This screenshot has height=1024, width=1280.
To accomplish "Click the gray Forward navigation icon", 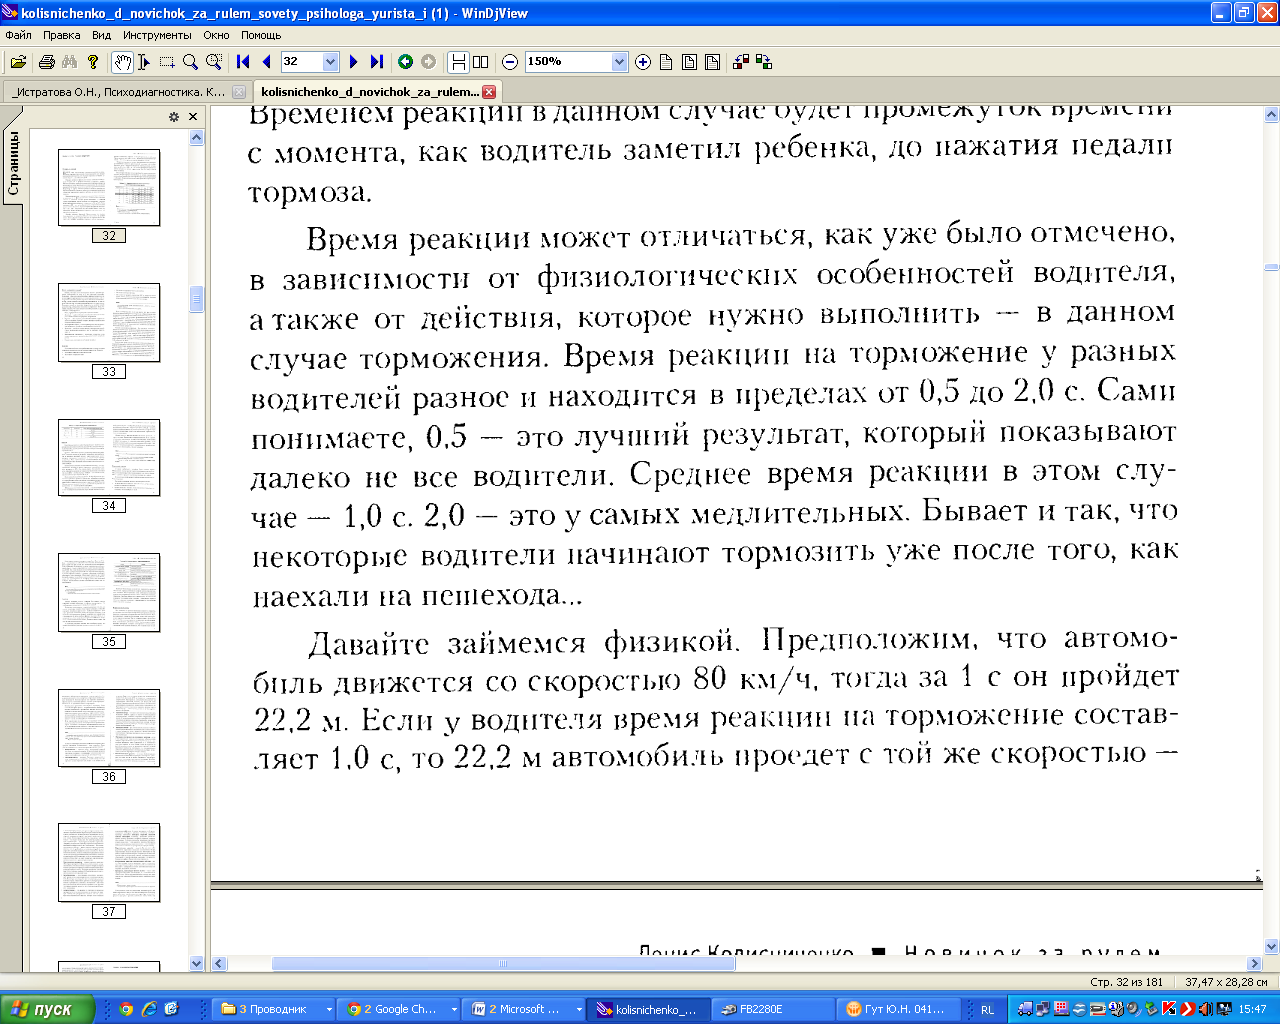I will pyautogui.click(x=428, y=62).
